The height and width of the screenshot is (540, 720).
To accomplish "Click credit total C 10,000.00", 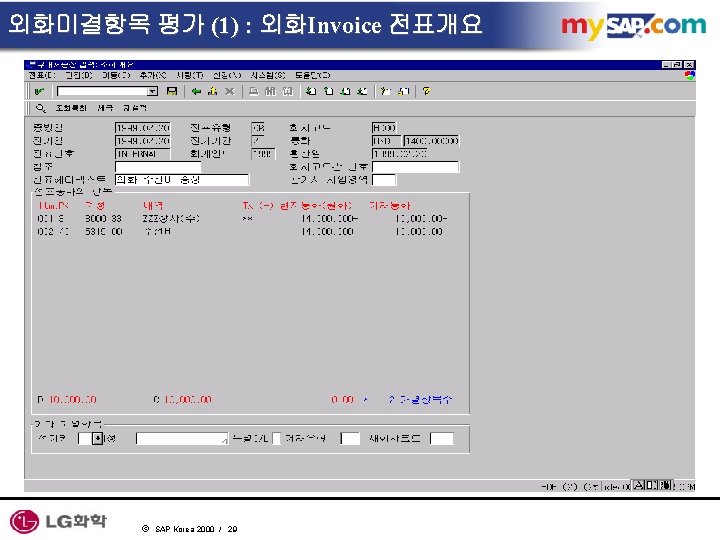I will click(x=183, y=399).
